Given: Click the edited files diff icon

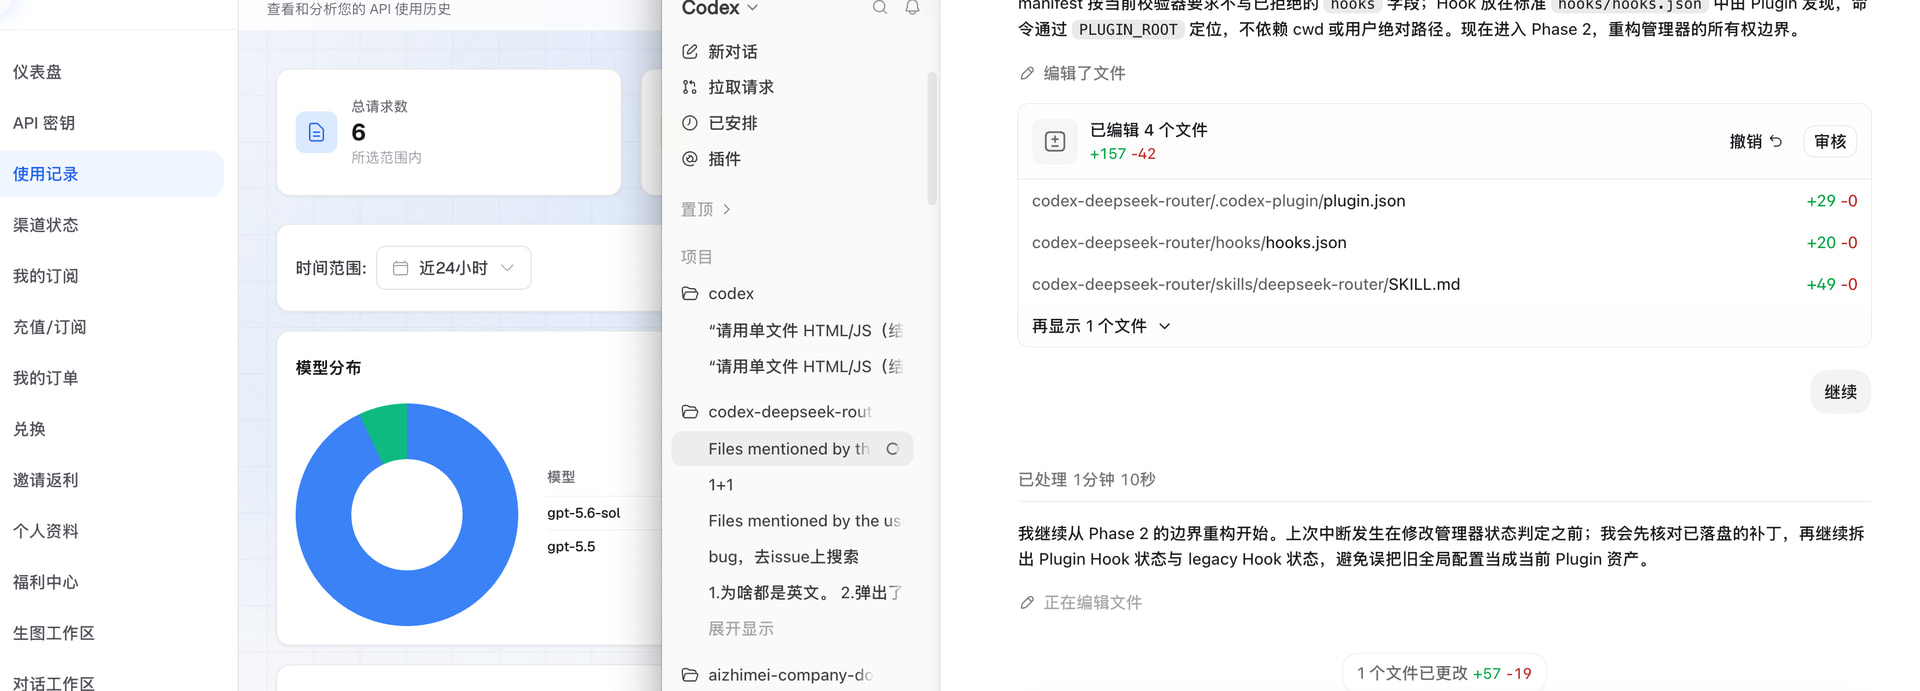Looking at the screenshot, I should click(x=1055, y=141).
